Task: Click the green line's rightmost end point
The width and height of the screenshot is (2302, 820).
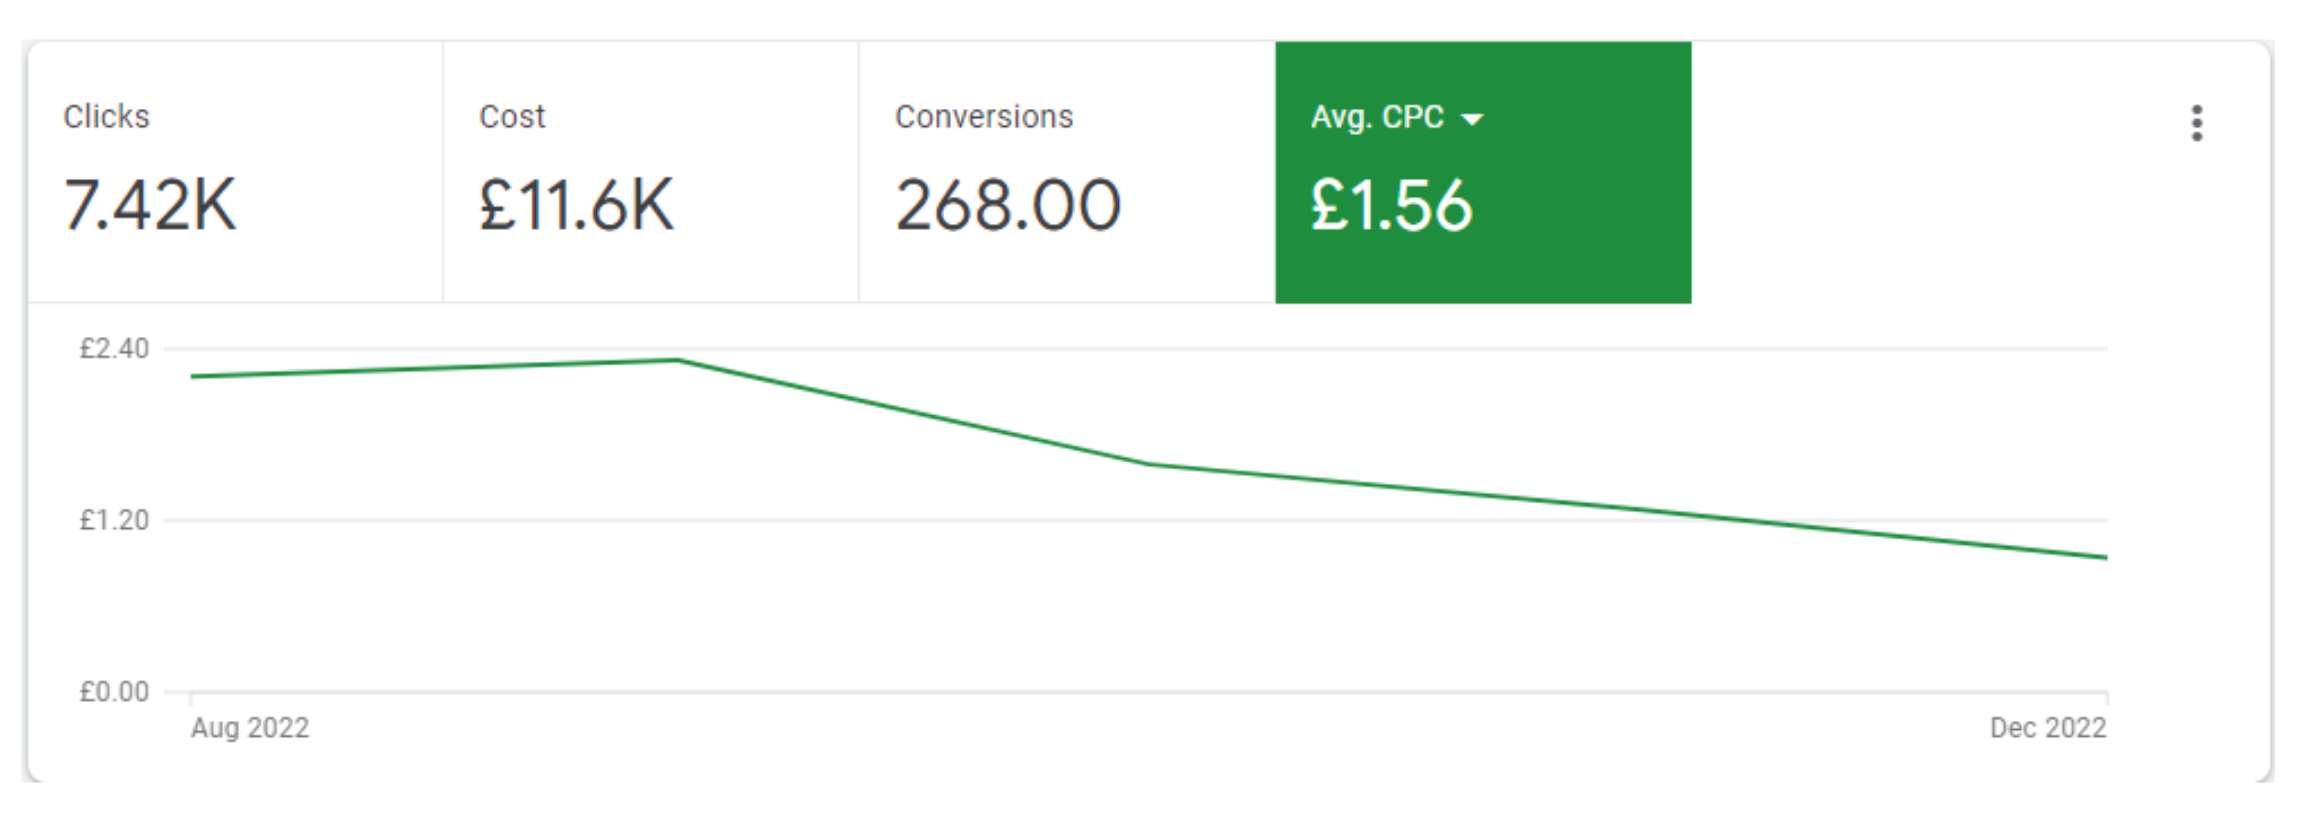Action: (x=2105, y=557)
